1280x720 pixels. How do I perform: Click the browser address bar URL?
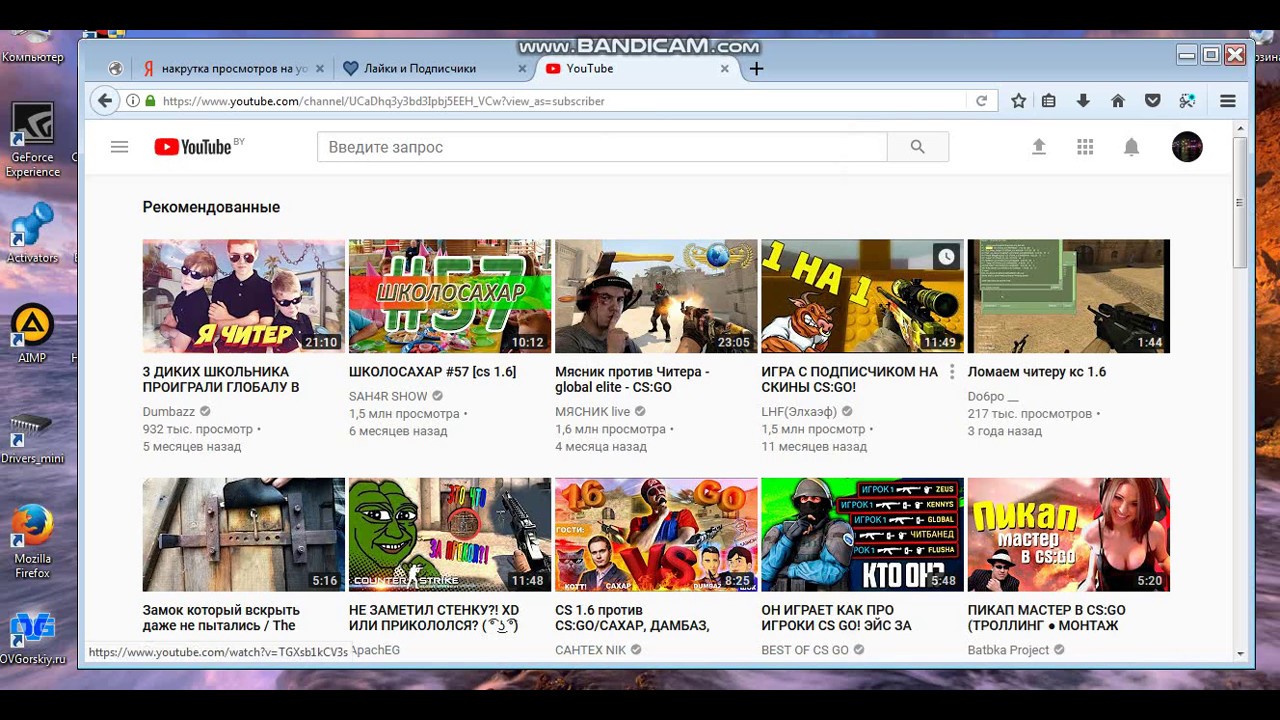[x=384, y=101]
